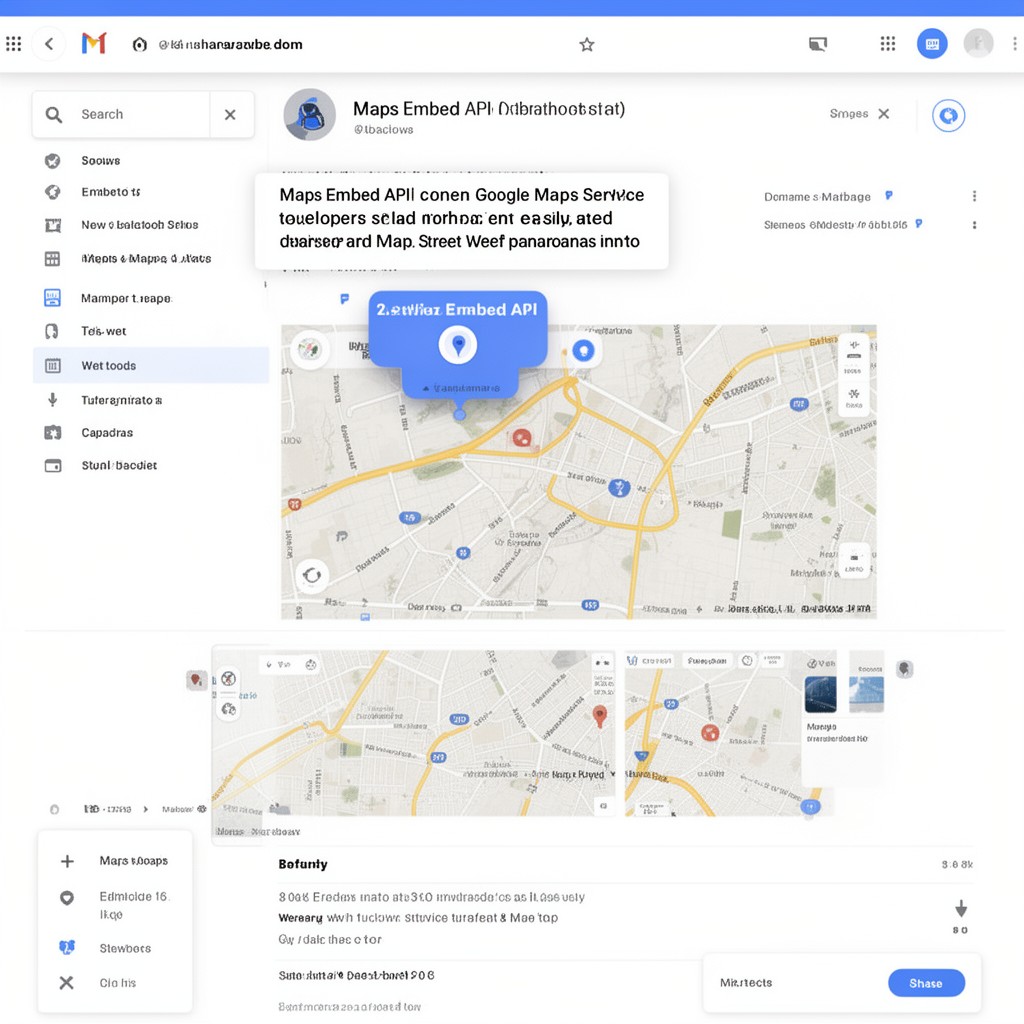Click red pin on lower left map
Screen dimensions: 1024x1024
(x=600, y=716)
